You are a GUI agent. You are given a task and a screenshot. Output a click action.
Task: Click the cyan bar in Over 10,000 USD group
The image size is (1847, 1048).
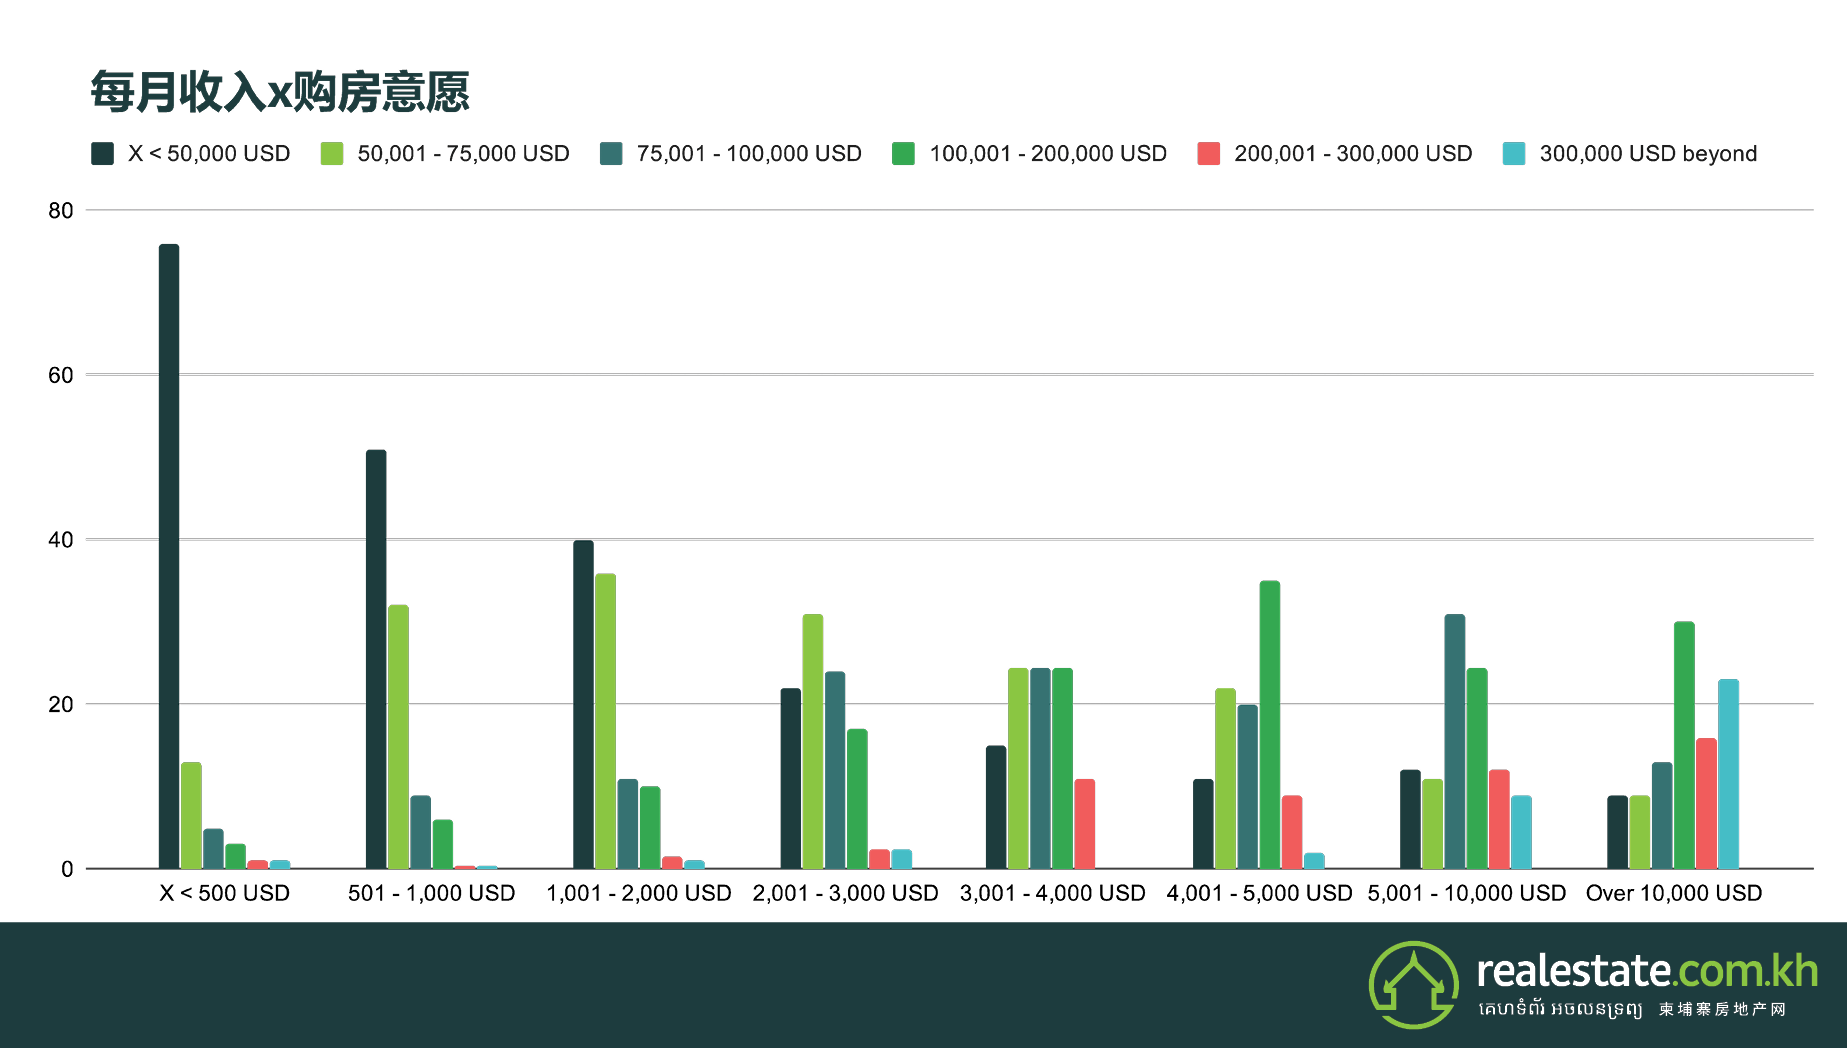1728,774
